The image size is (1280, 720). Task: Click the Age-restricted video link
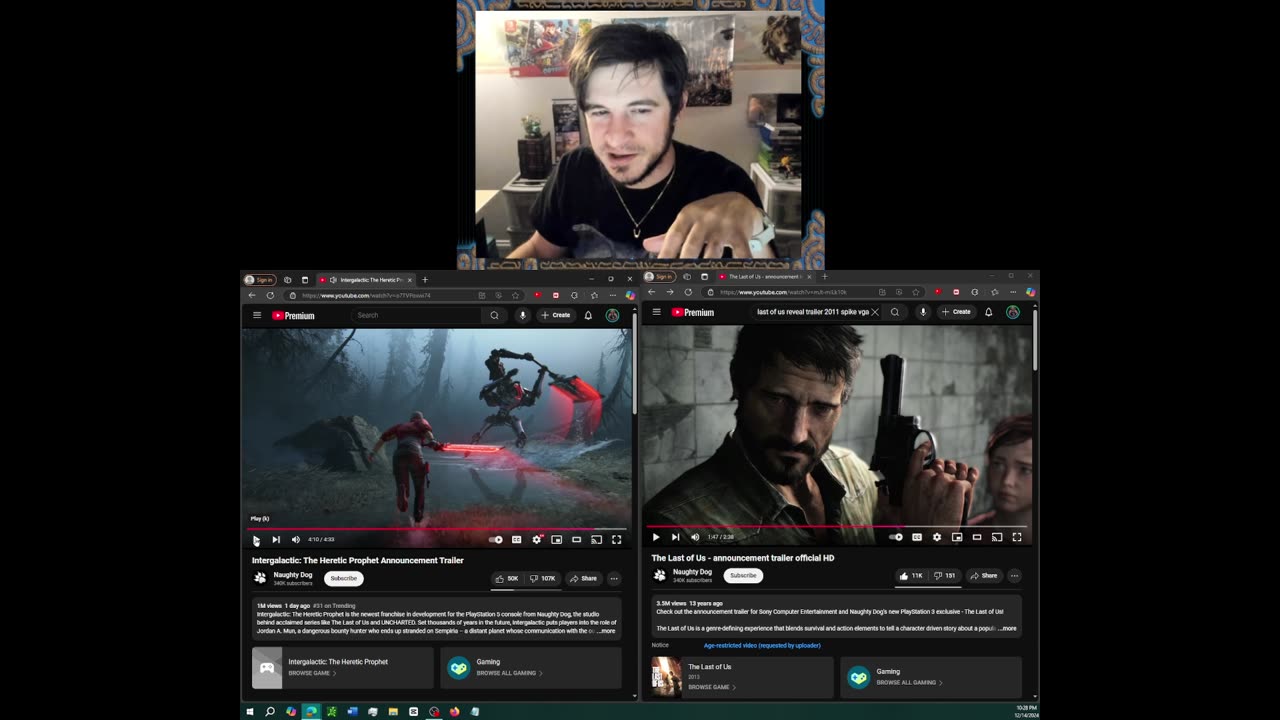tap(762, 646)
